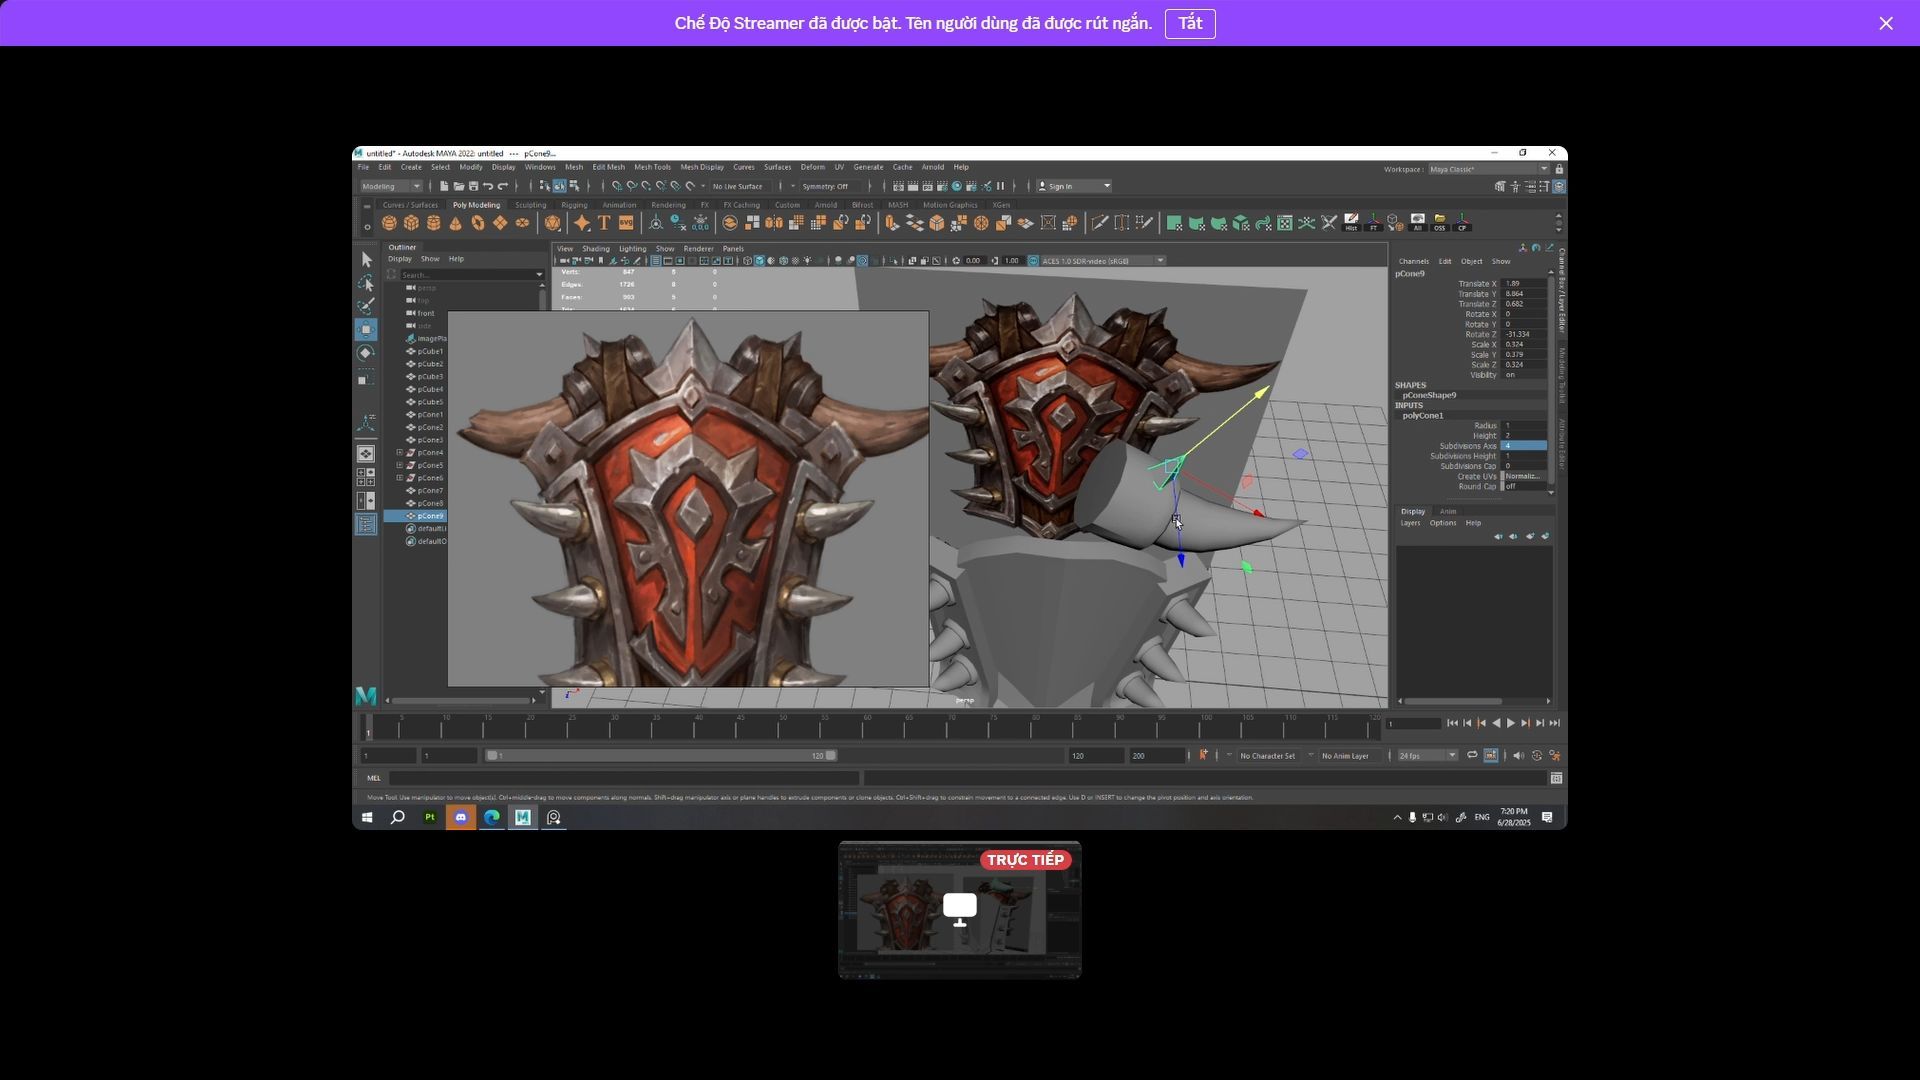This screenshot has width=1920, height=1080.
Task: Toggle the workspace lock icon
Action: coord(1559,169)
